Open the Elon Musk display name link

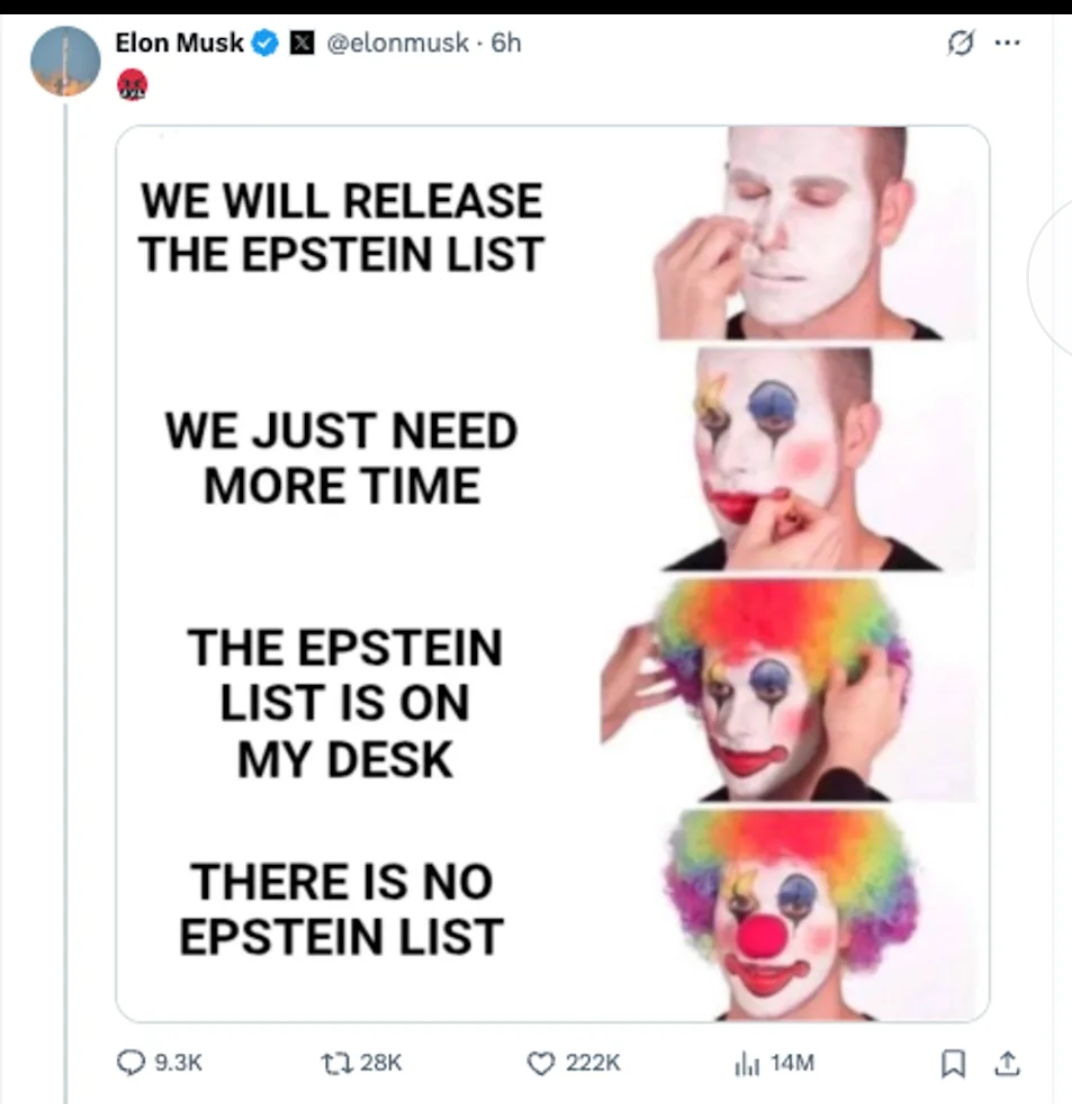pos(179,43)
